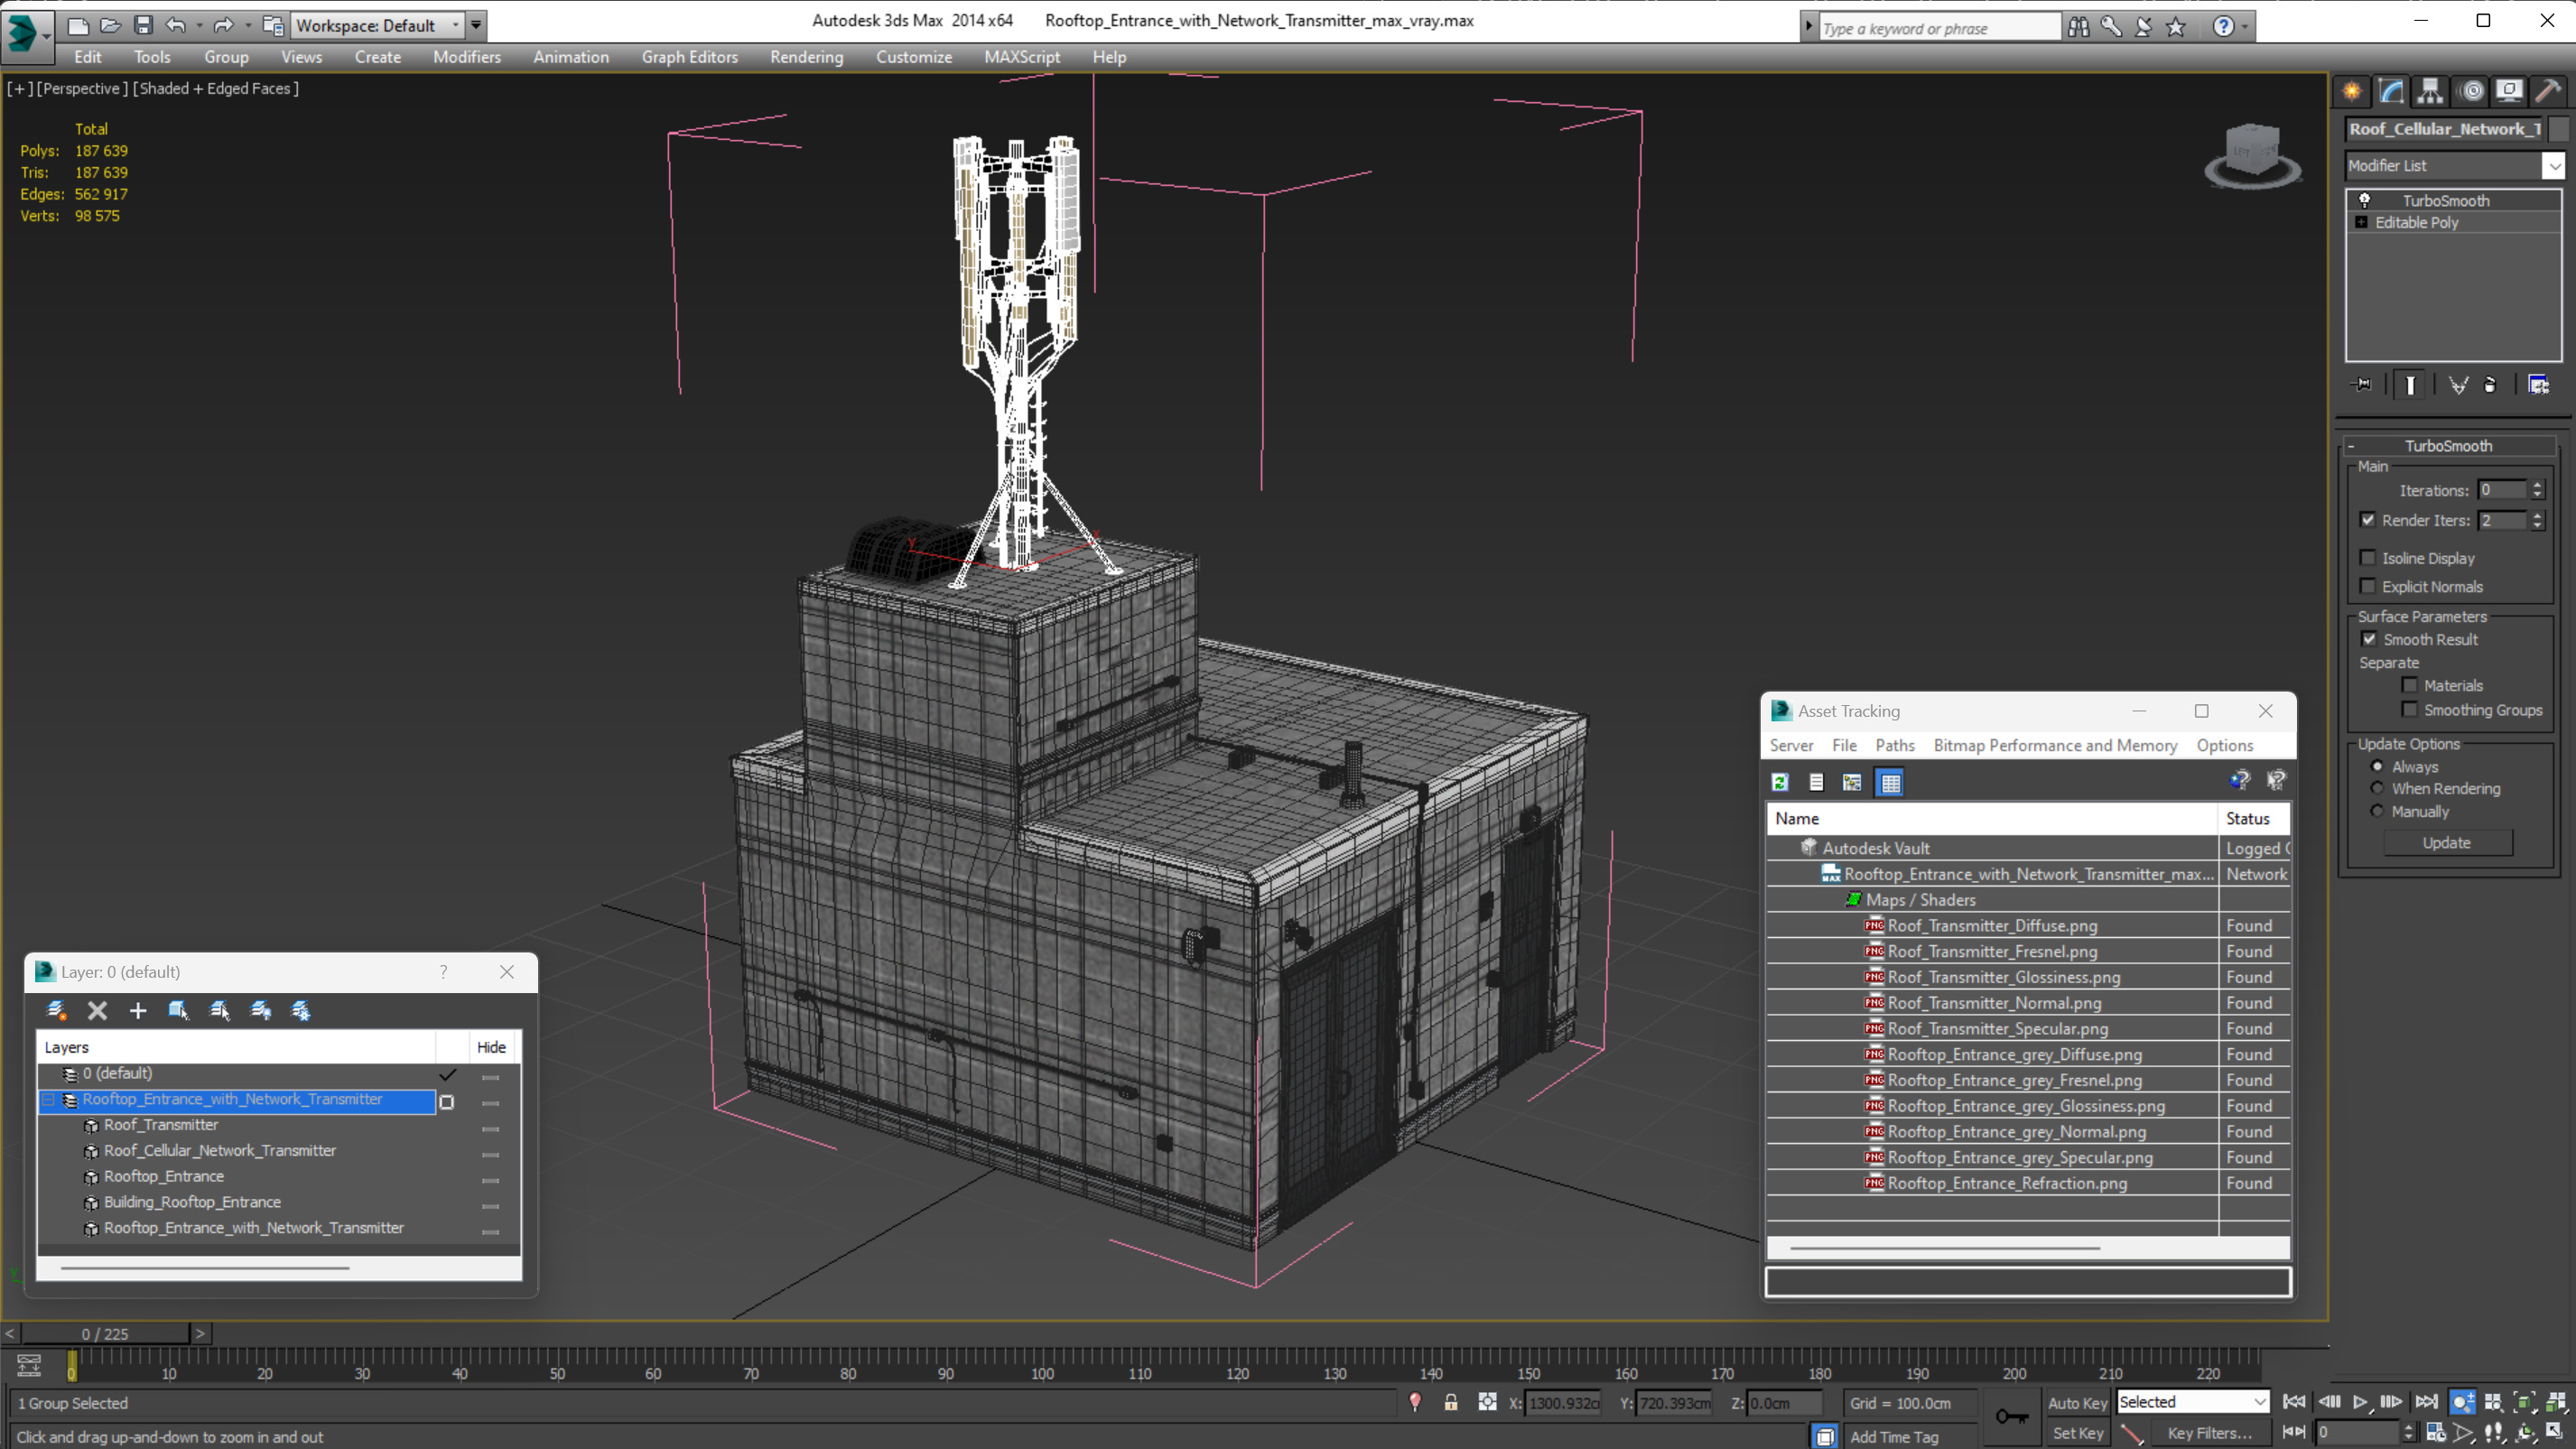The height and width of the screenshot is (1449, 2576).
Task: Click Refresh icon in Asset Tracking
Action: [x=1780, y=782]
